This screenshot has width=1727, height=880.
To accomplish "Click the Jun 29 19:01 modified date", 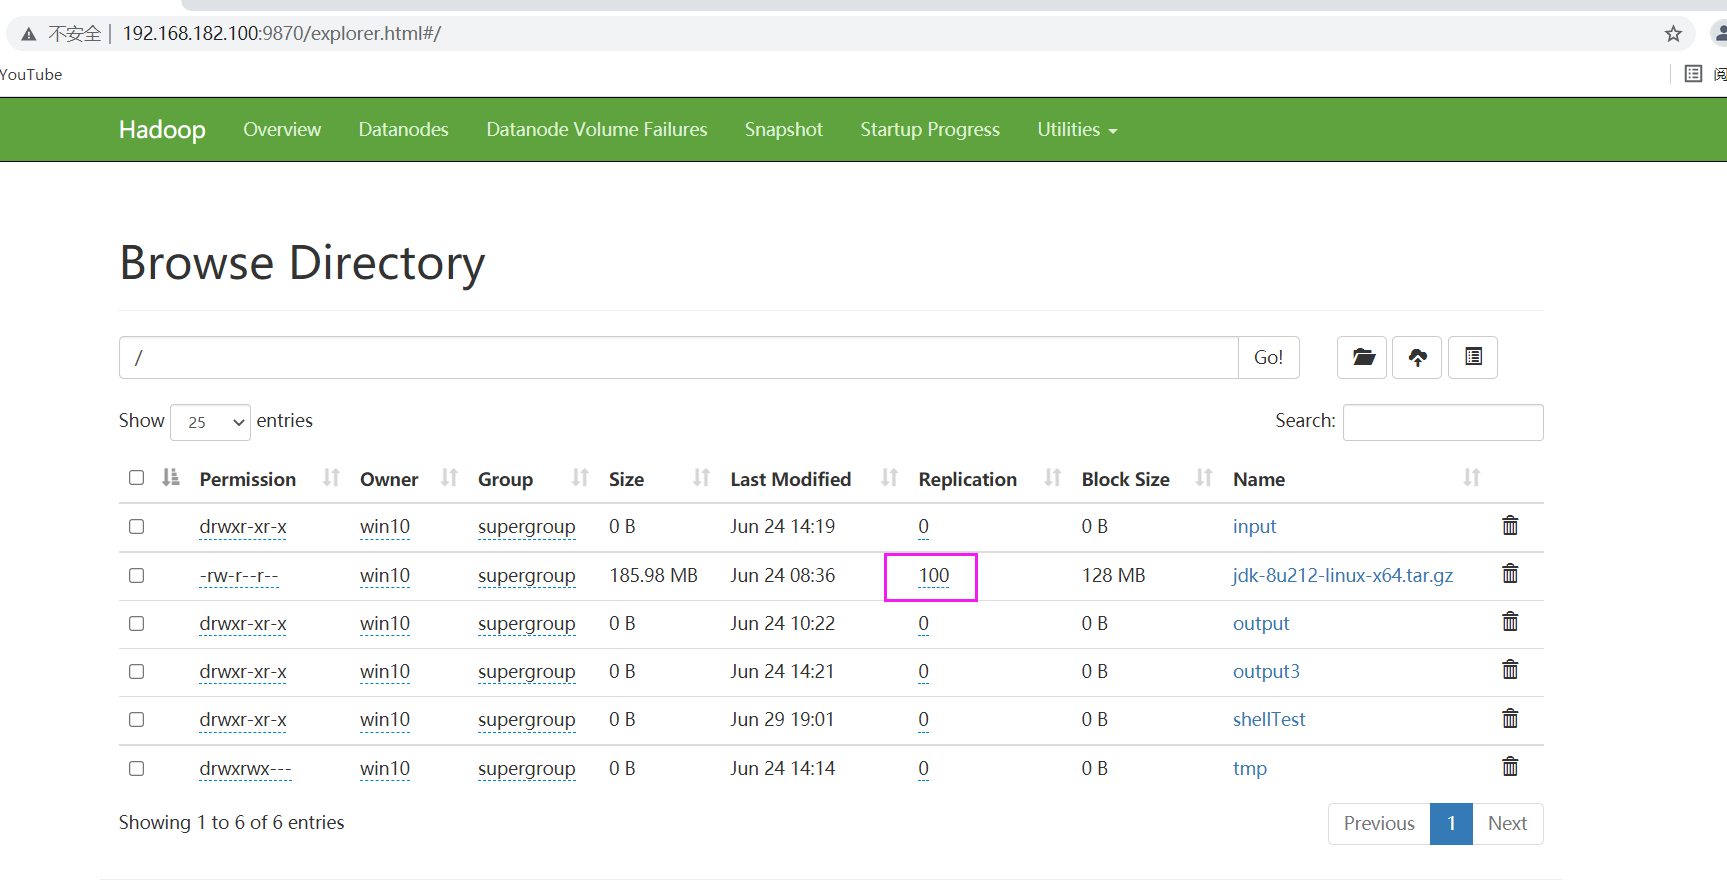I will pyautogui.click(x=782, y=719).
